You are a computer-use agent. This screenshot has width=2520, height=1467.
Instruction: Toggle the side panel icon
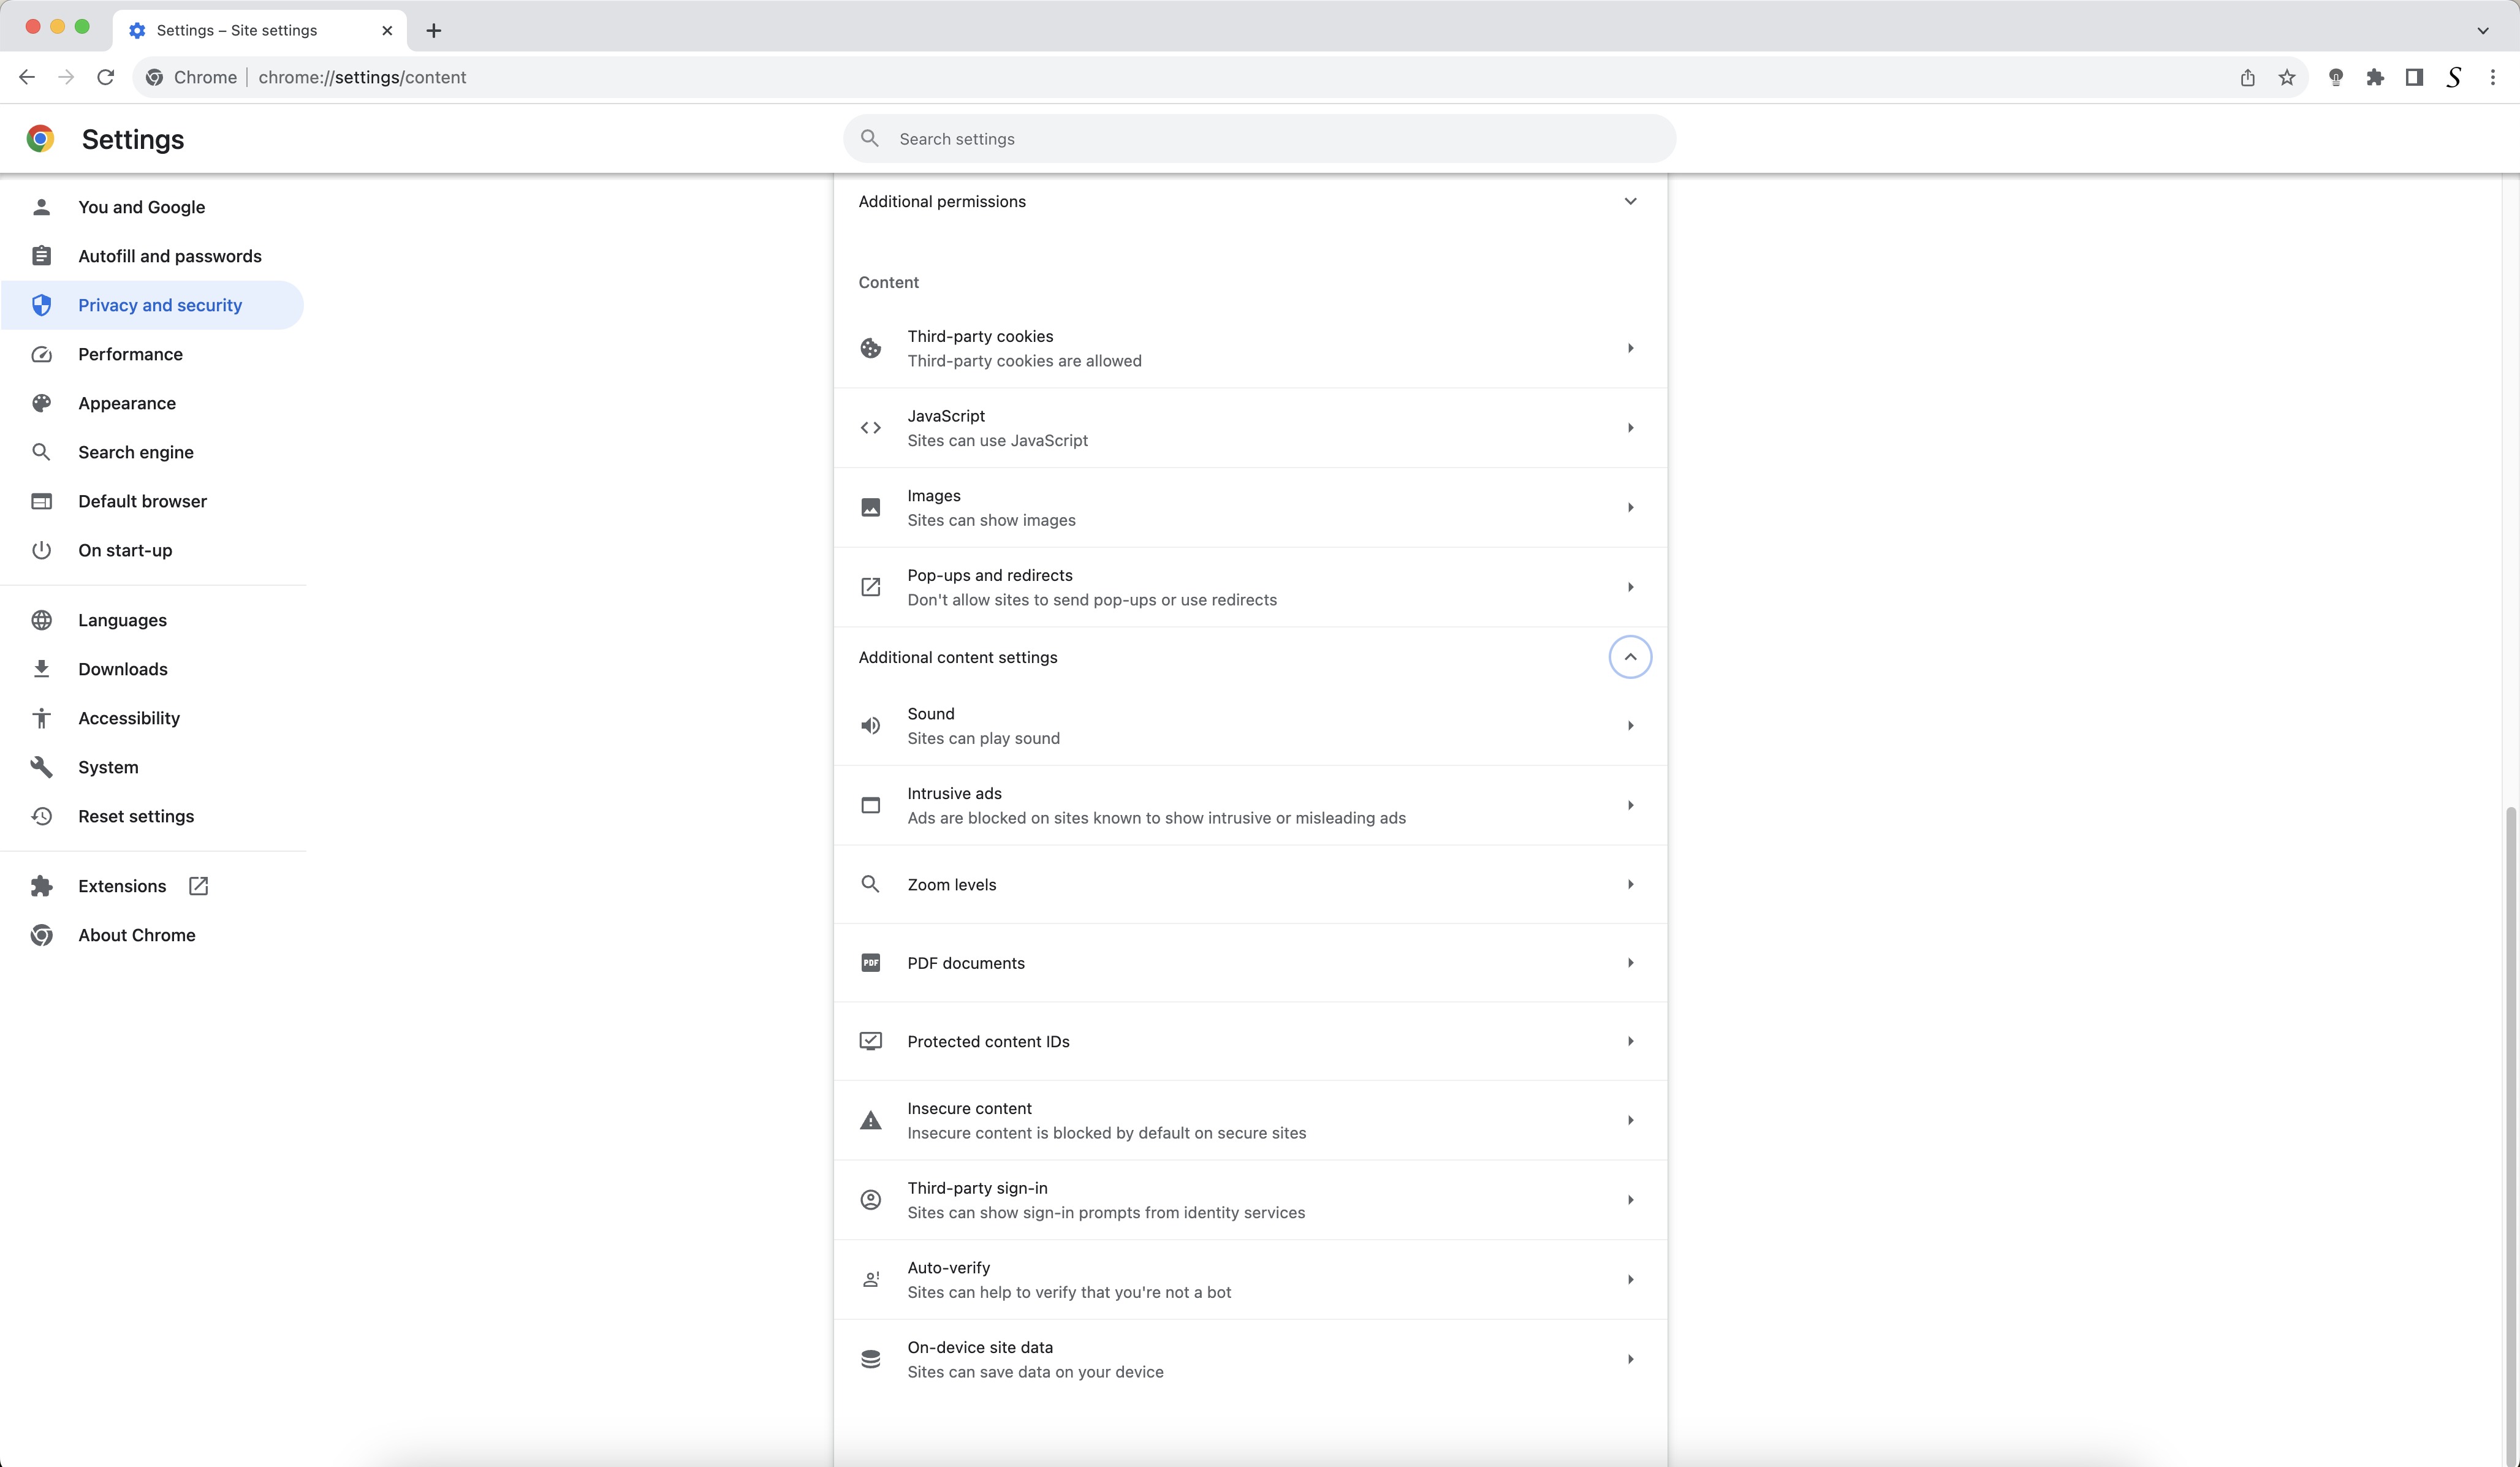(2414, 78)
